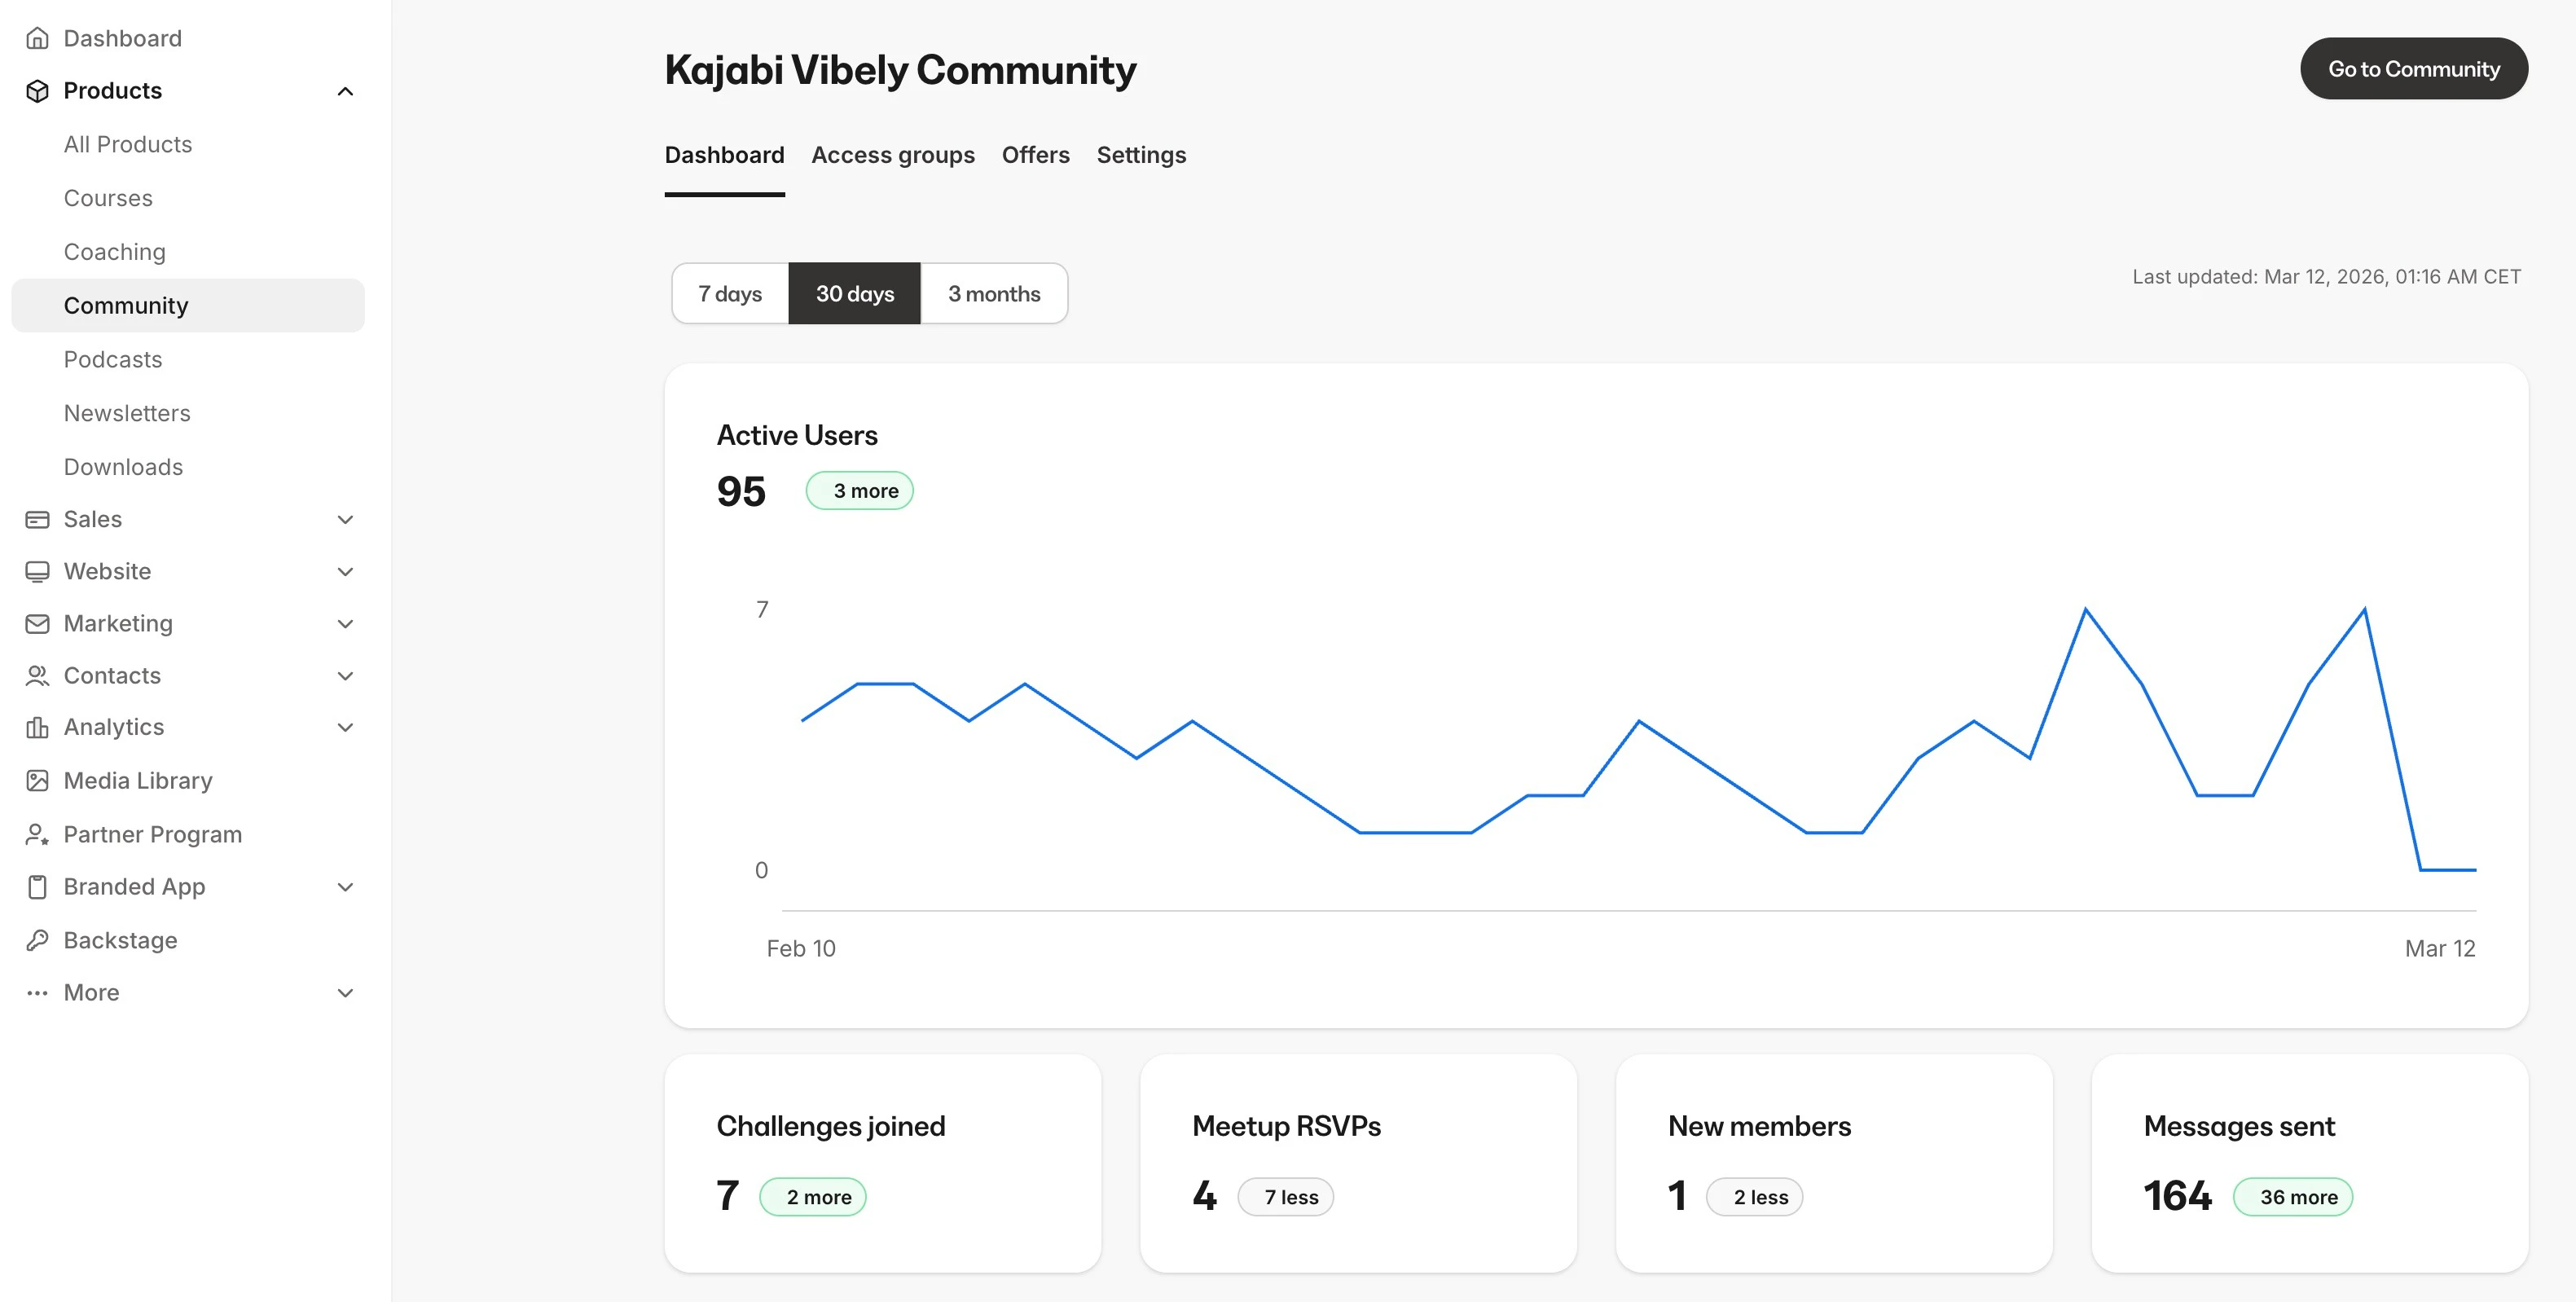
Task: Click the Products box icon
Action: click(37, 91)
